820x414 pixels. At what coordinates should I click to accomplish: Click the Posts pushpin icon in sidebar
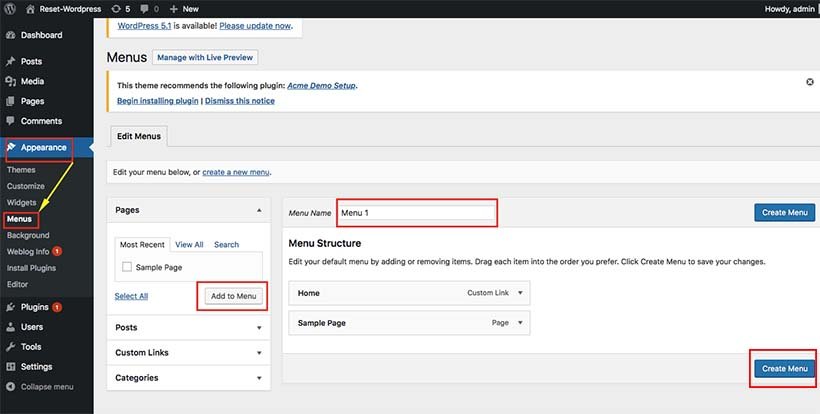click(x=10, y=61)
